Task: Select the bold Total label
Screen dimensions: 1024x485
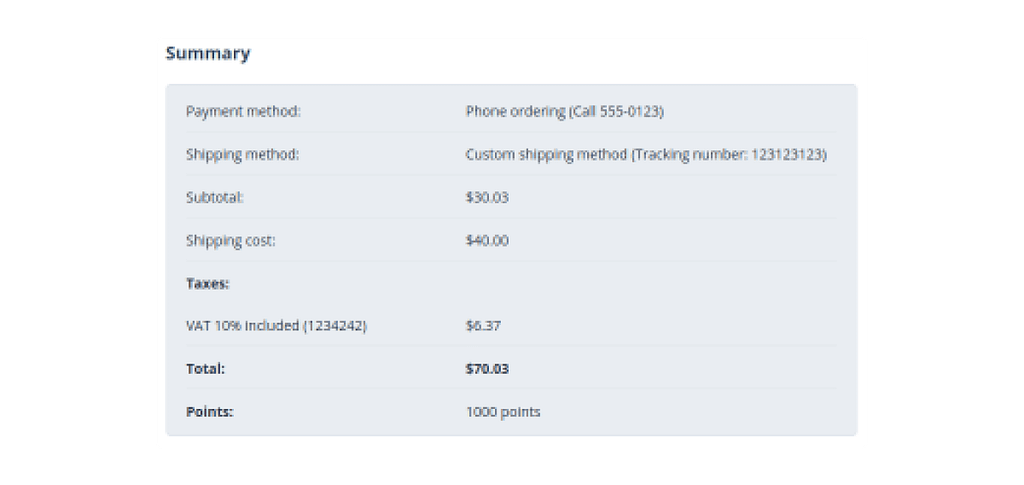Action: [205, 369]
